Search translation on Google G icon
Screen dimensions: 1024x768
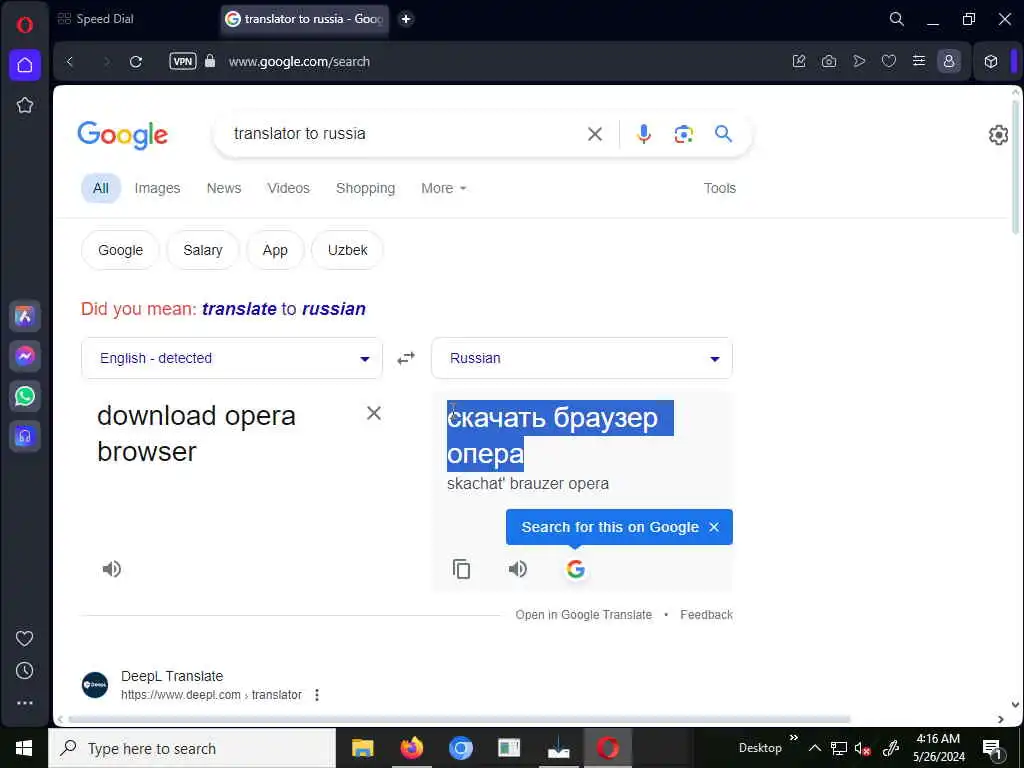[575, 569]
